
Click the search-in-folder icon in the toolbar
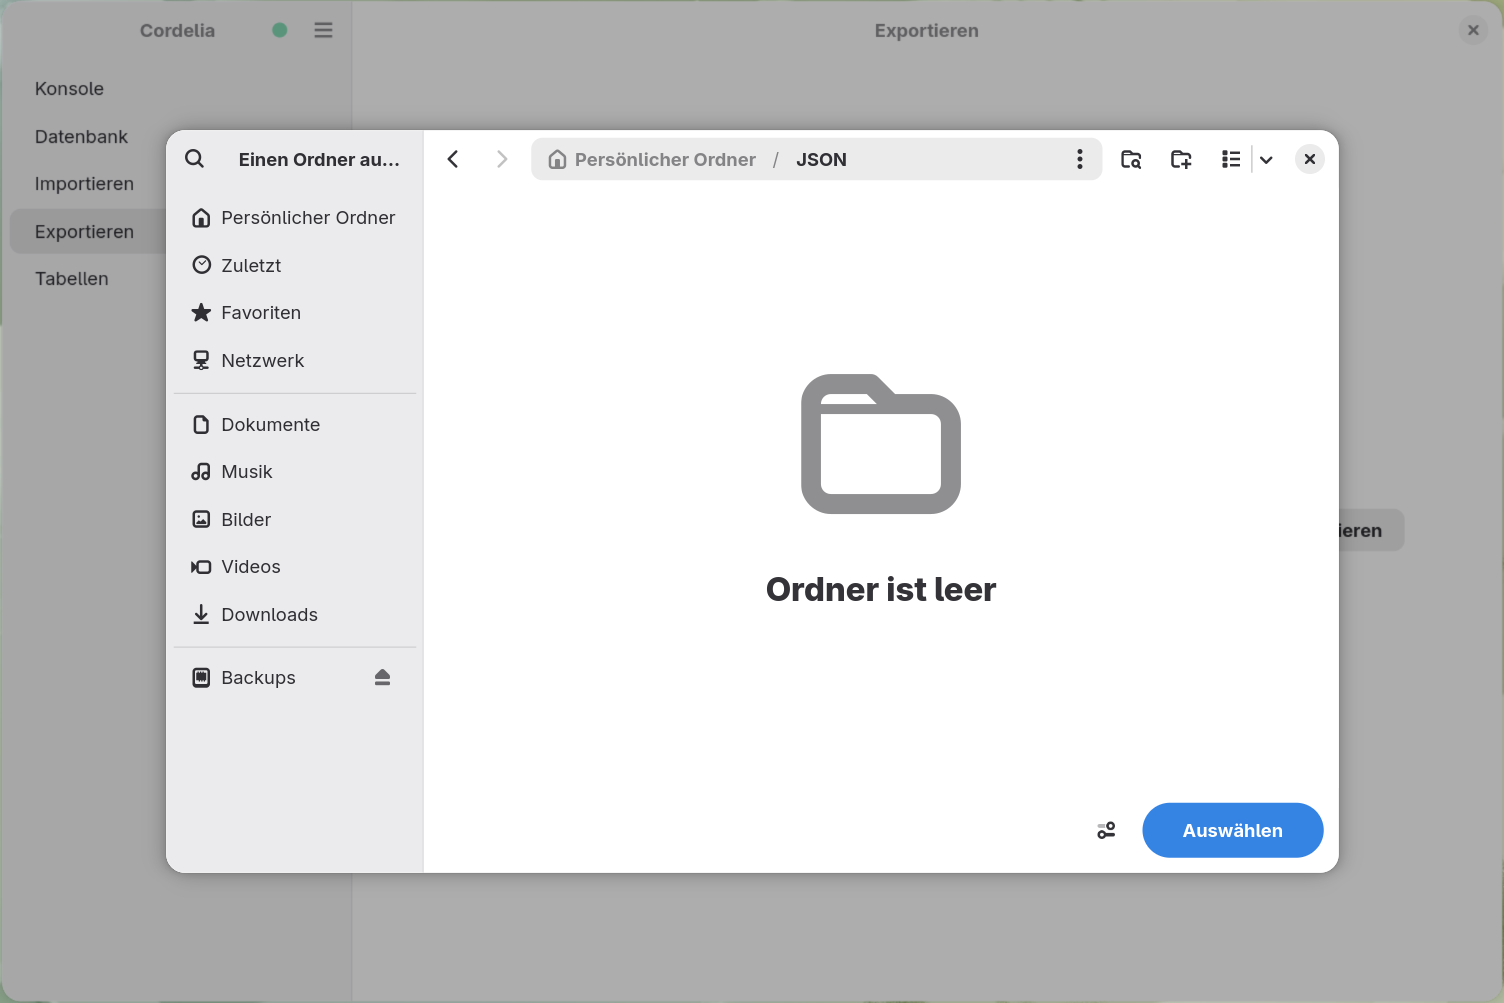[x=1131, y=159]
